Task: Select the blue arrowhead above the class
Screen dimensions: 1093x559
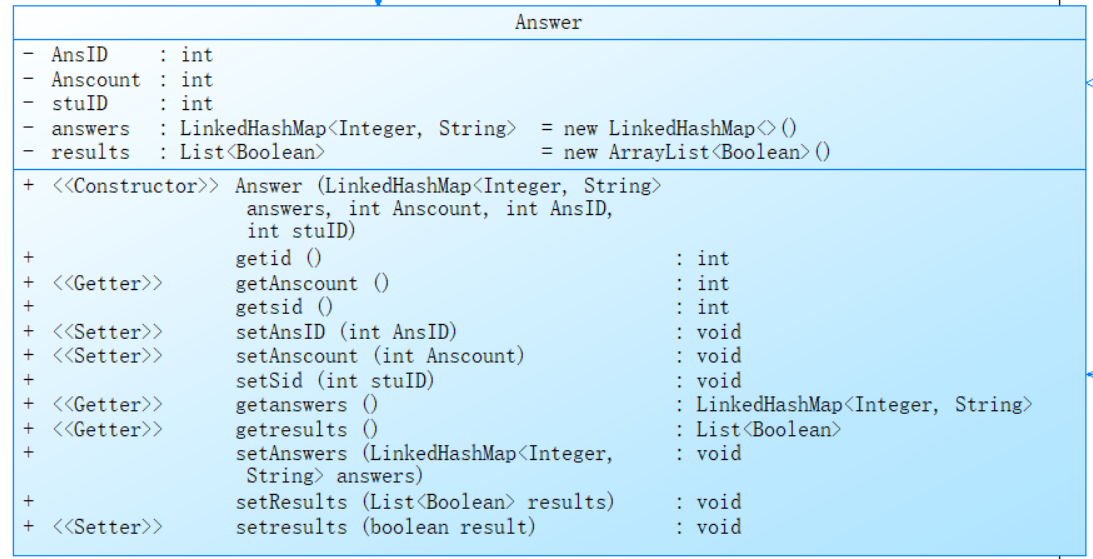Action: tap(377, 2)
